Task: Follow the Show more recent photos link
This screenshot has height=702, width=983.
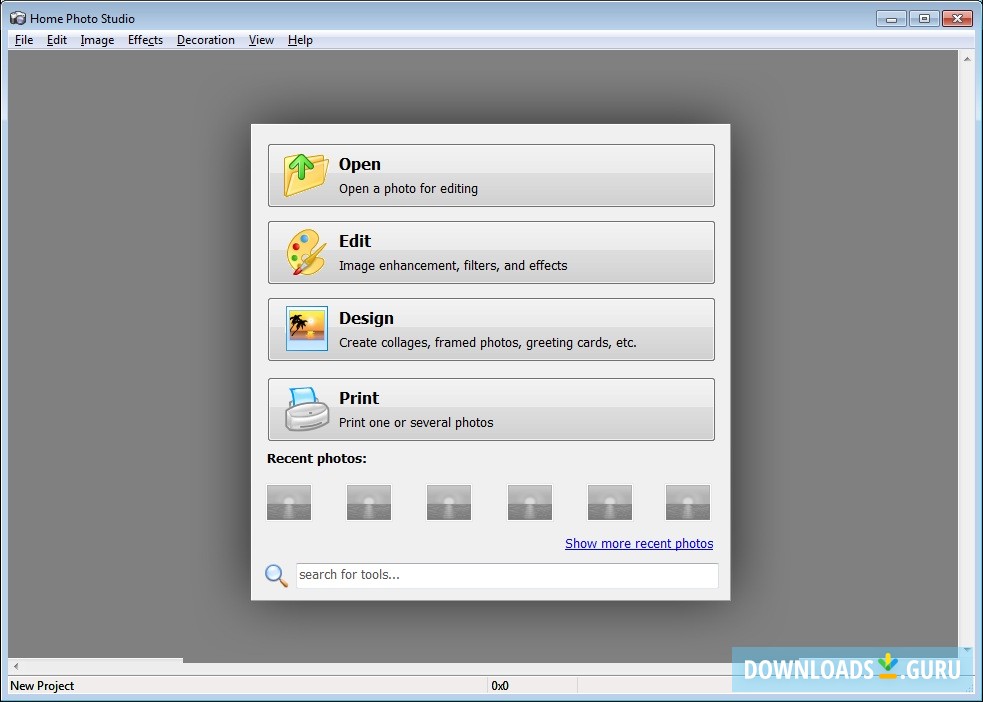Action: click(639, 543)
